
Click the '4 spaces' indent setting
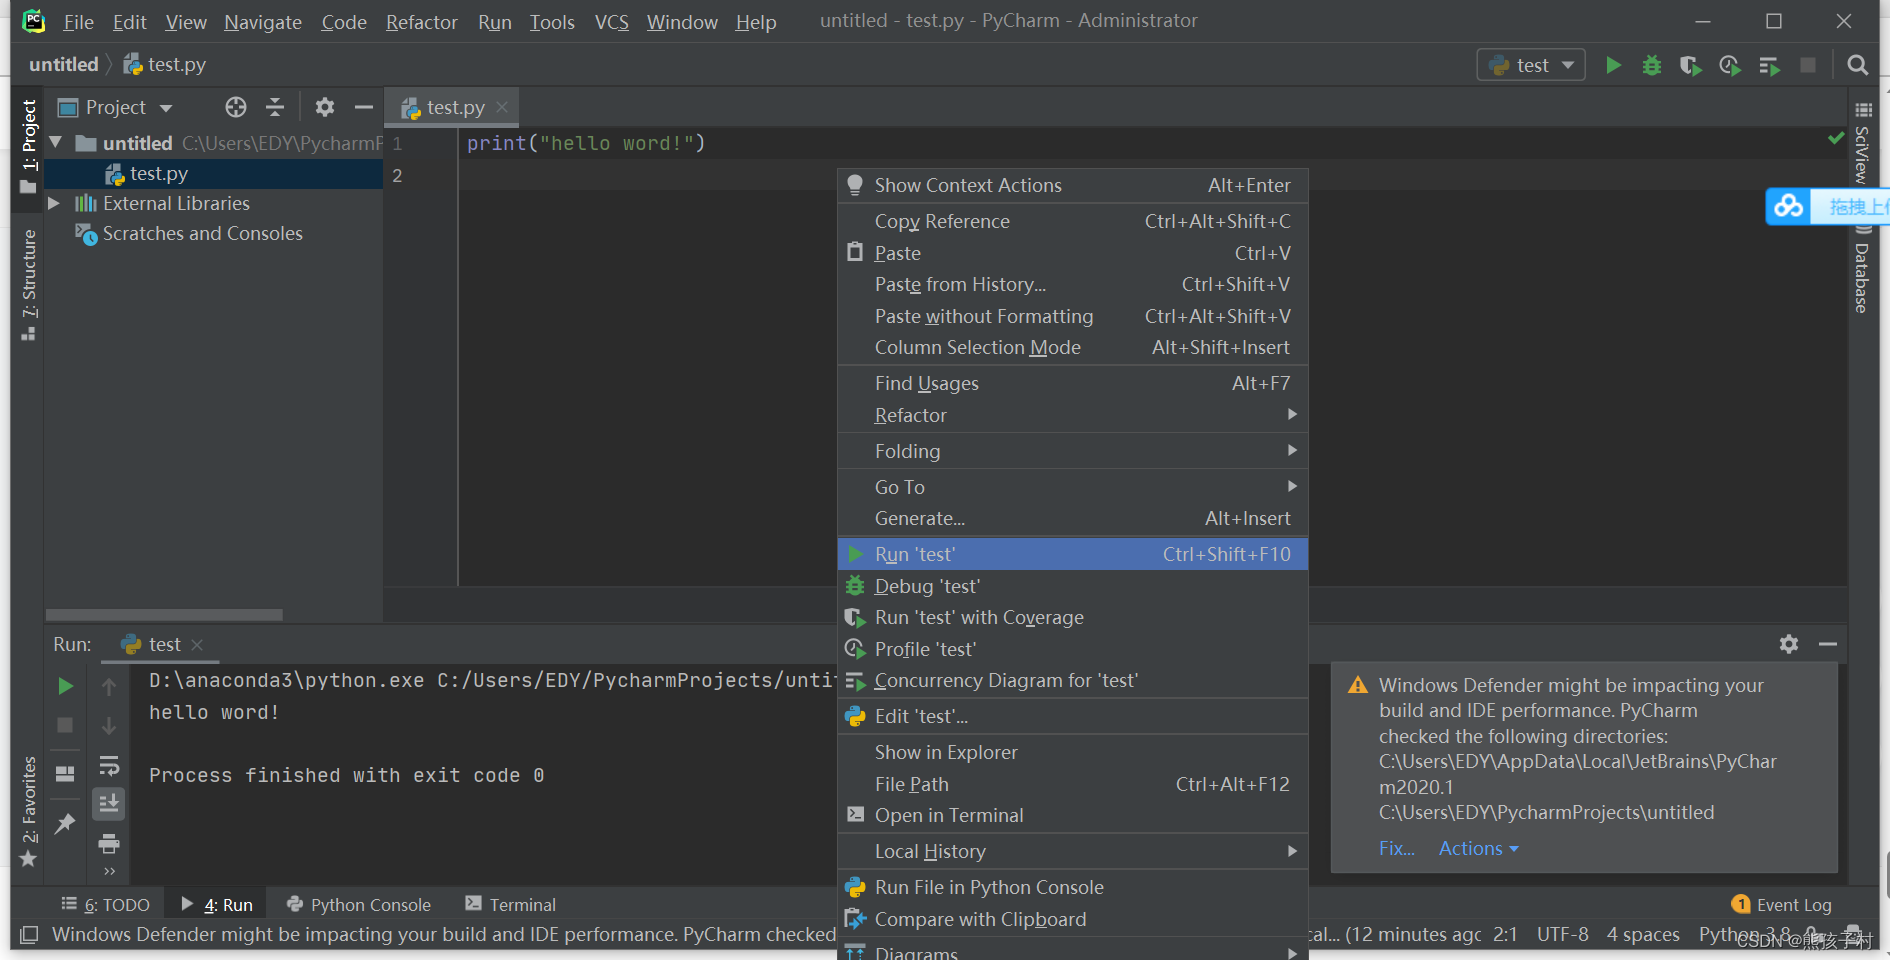click(x=1643, y=935)
